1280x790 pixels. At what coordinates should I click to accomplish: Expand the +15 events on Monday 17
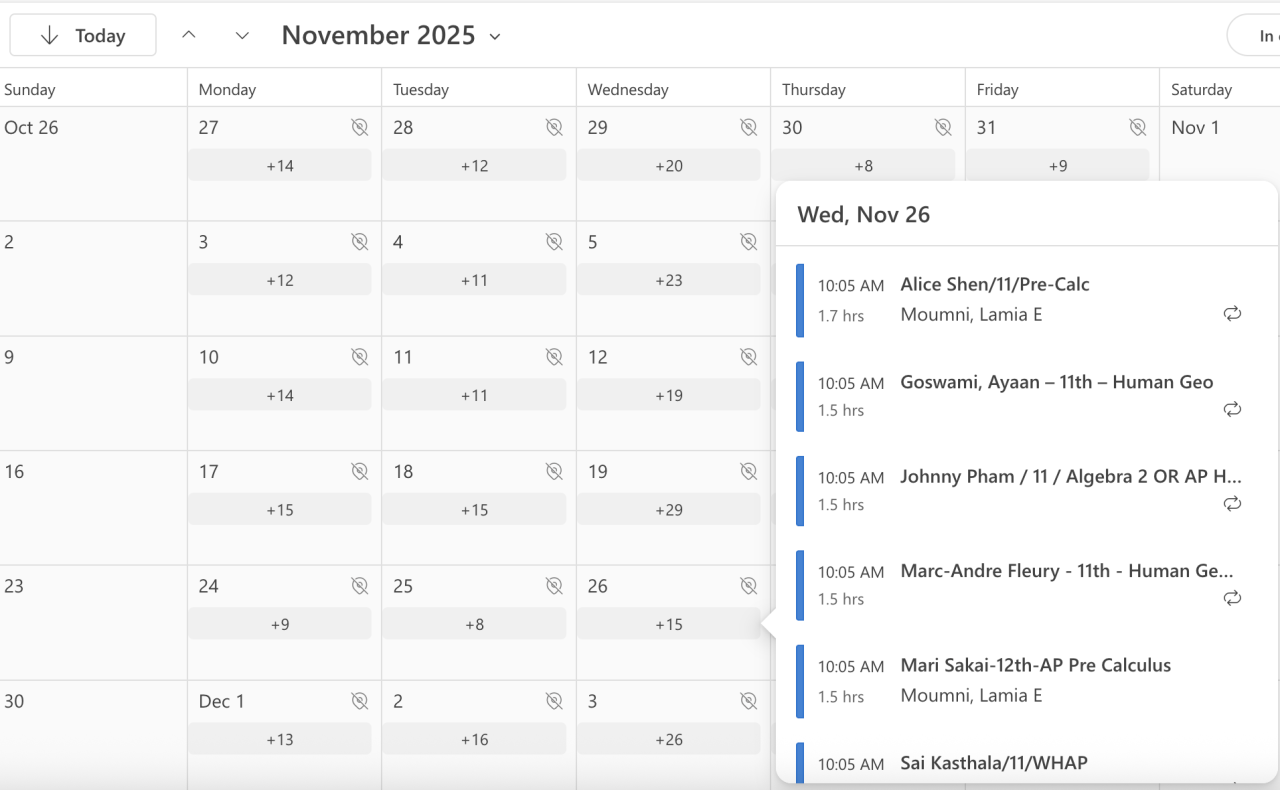click(280, 510)
